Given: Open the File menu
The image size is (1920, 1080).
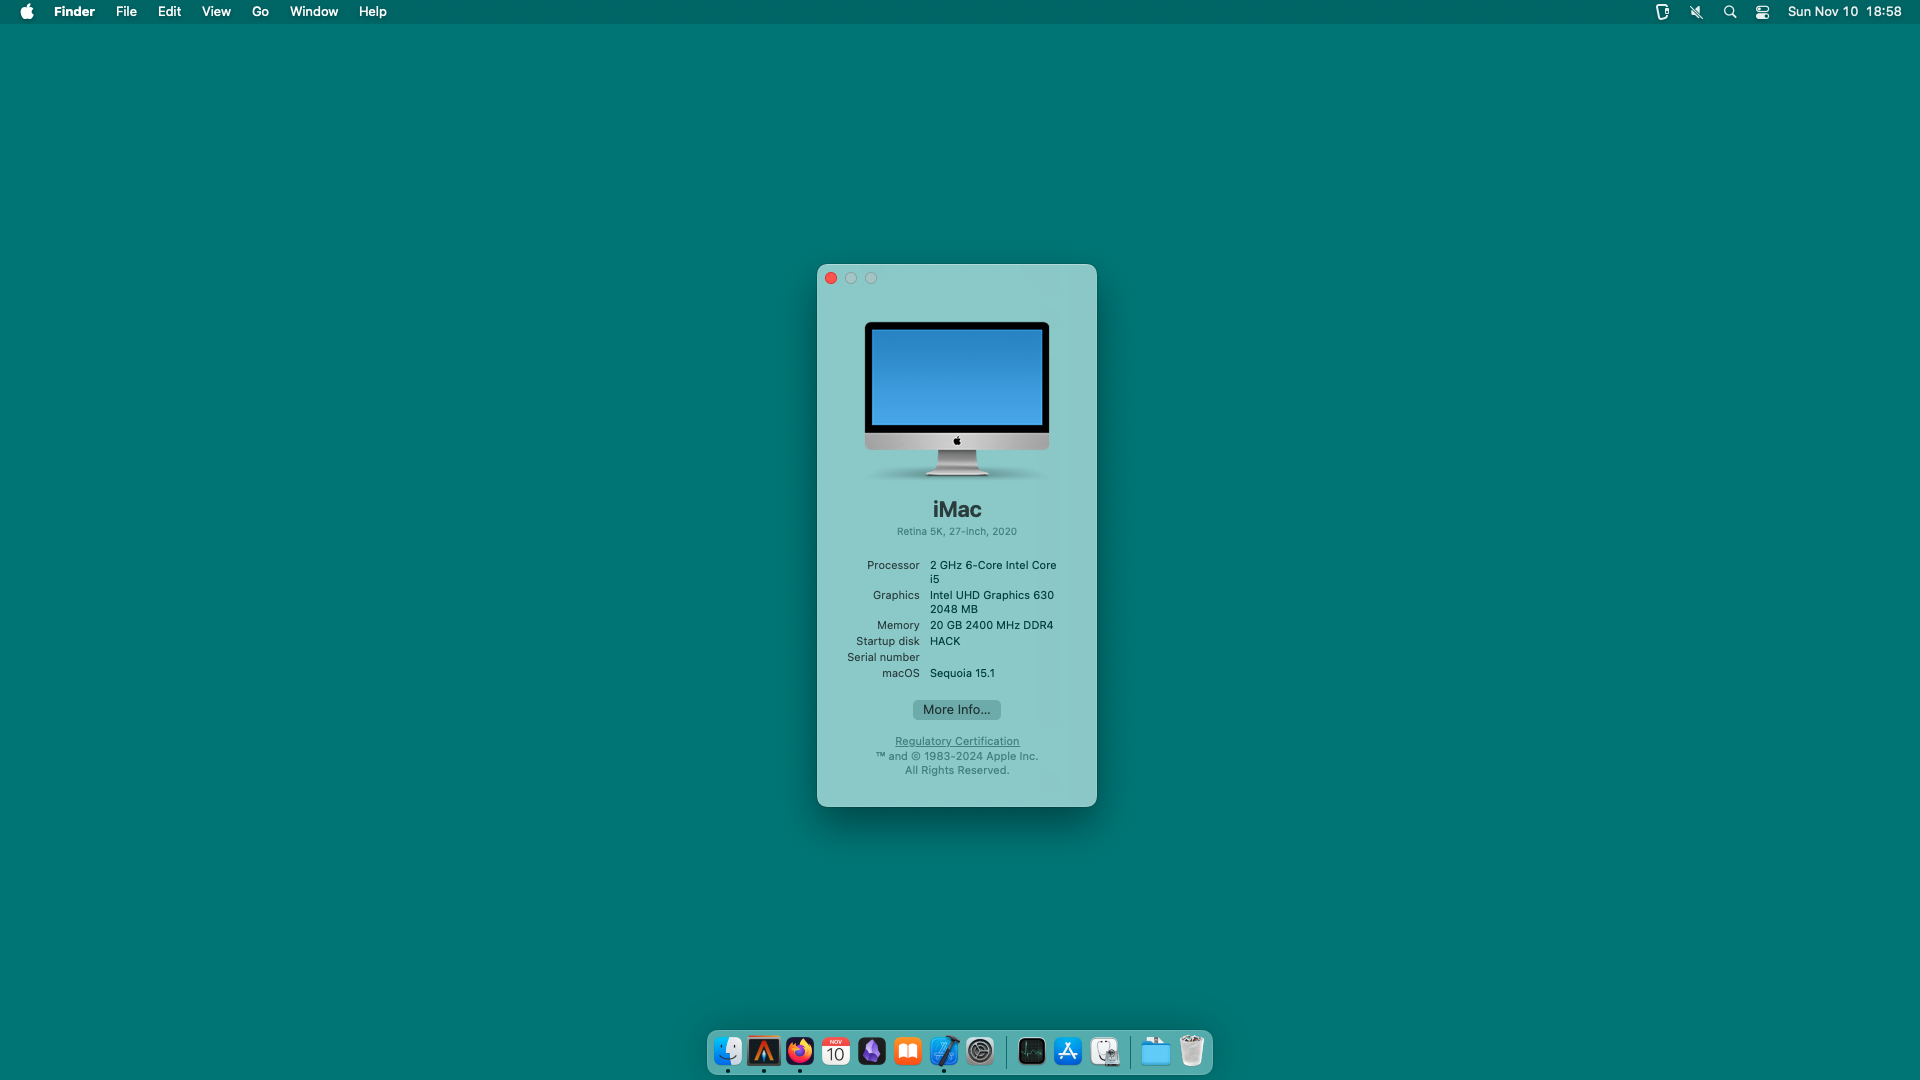Looking at the screenshot, I should pos(126,12).
